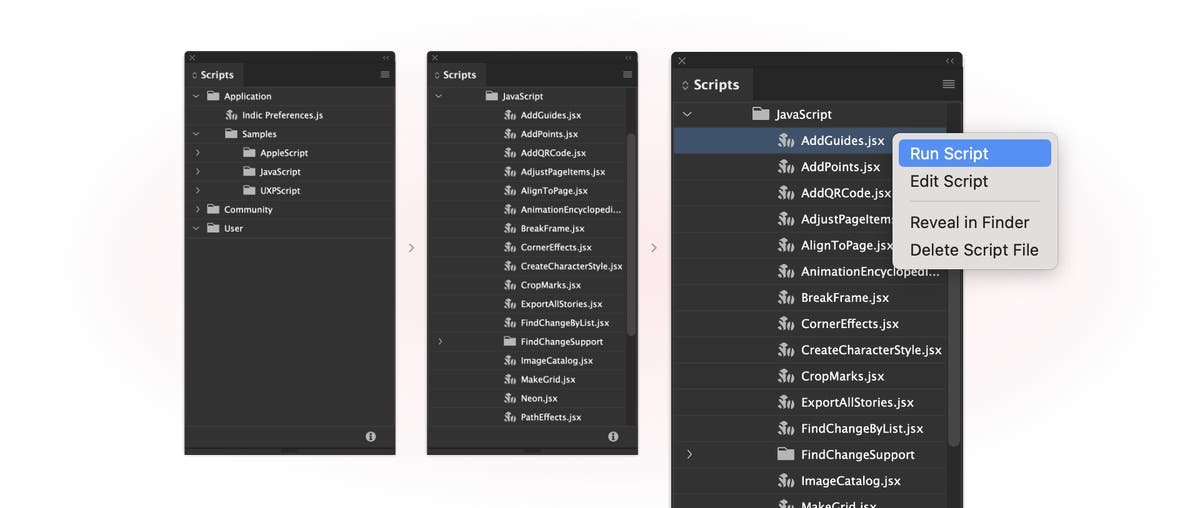Click AddPoints.jsx script icon in large context-menu panel

pos(786,167)
